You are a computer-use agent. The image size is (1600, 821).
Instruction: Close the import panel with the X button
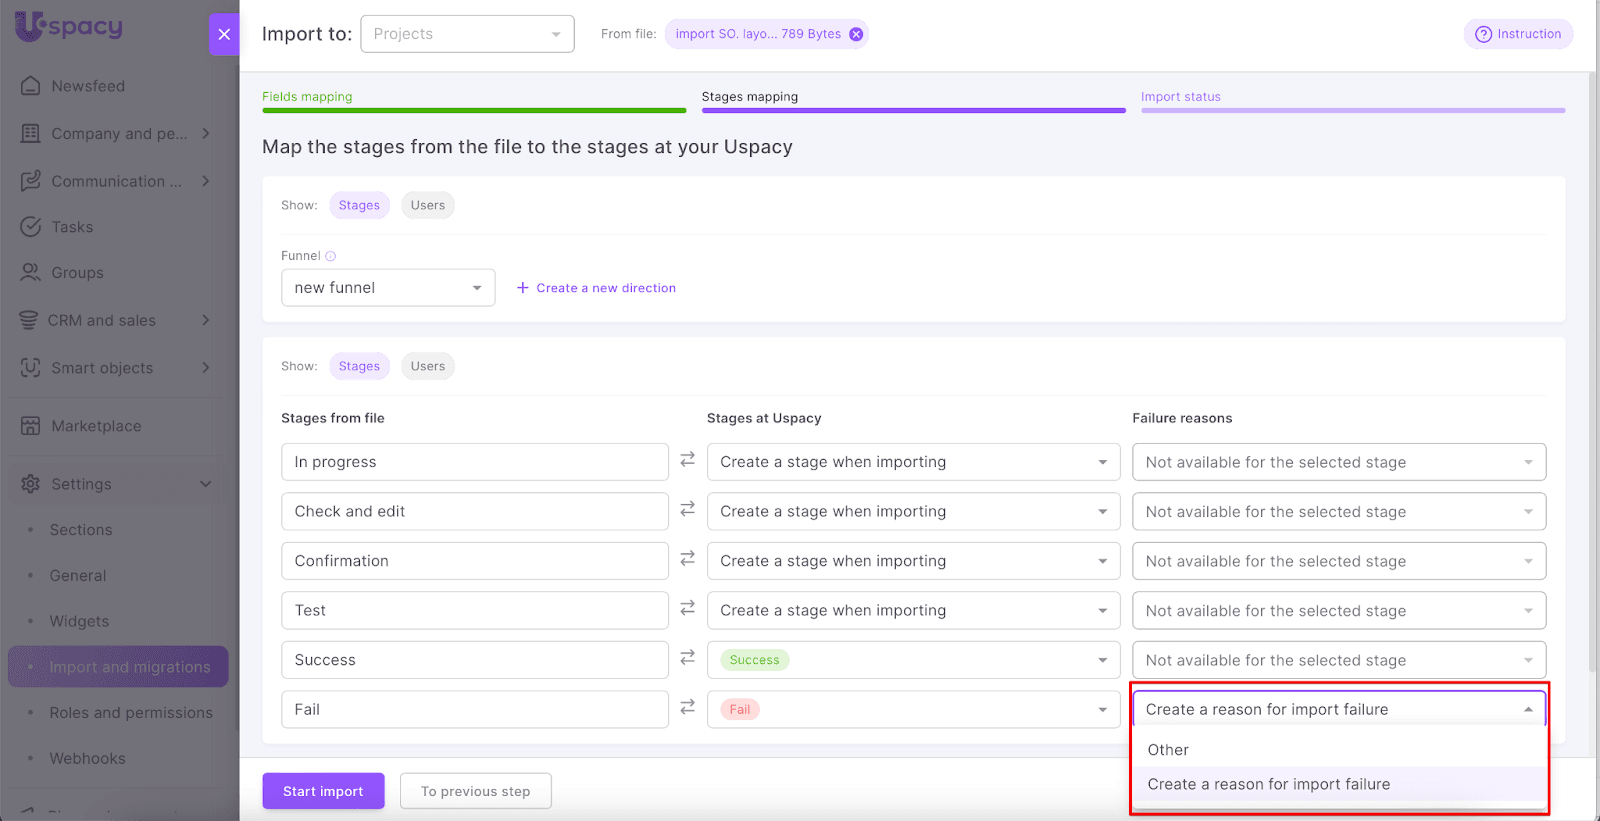[224, 34]
